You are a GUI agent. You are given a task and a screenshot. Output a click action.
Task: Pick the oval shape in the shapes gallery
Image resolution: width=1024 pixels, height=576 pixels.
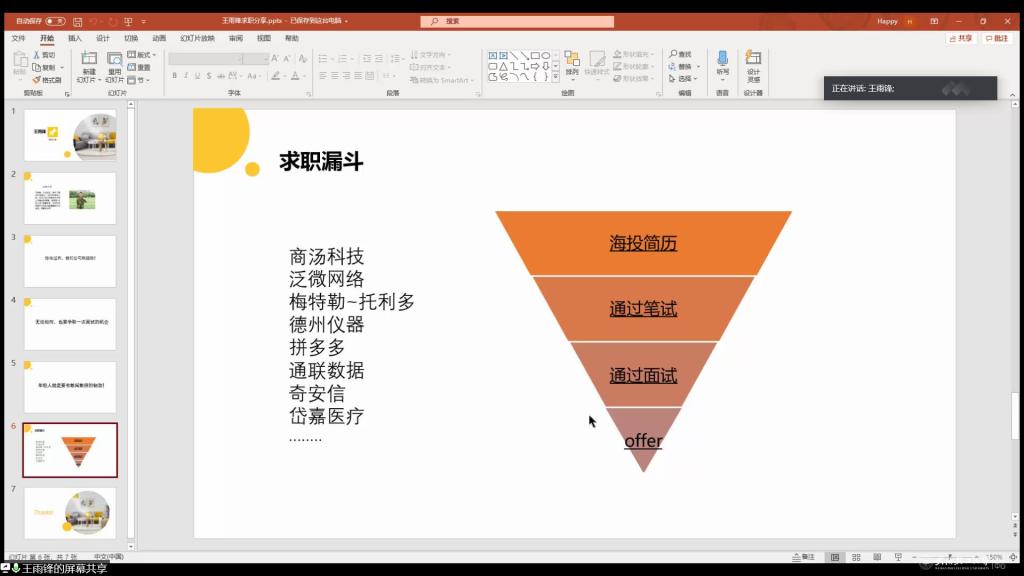pyautogui.click(x=546, y=56)
